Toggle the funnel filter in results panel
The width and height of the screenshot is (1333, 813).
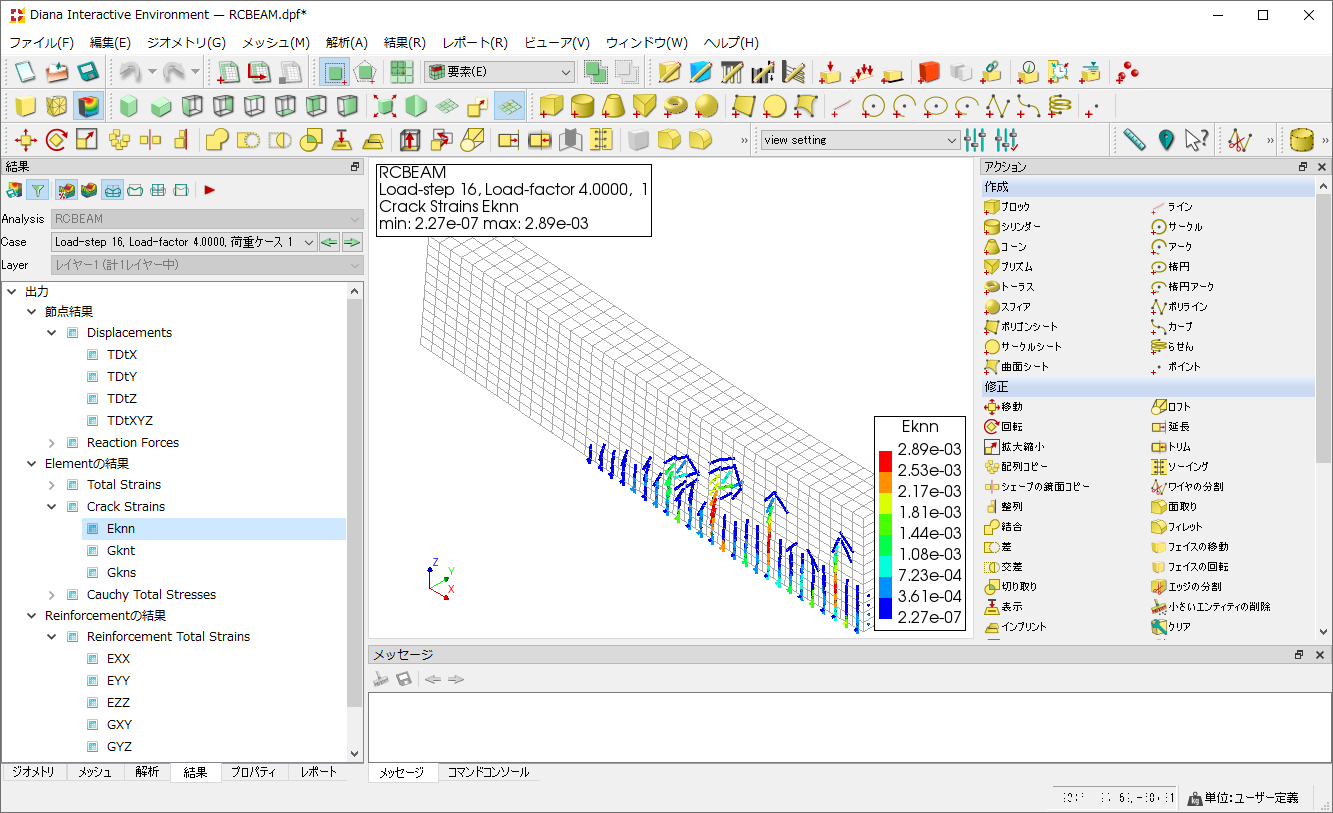[x=37, y=189]
